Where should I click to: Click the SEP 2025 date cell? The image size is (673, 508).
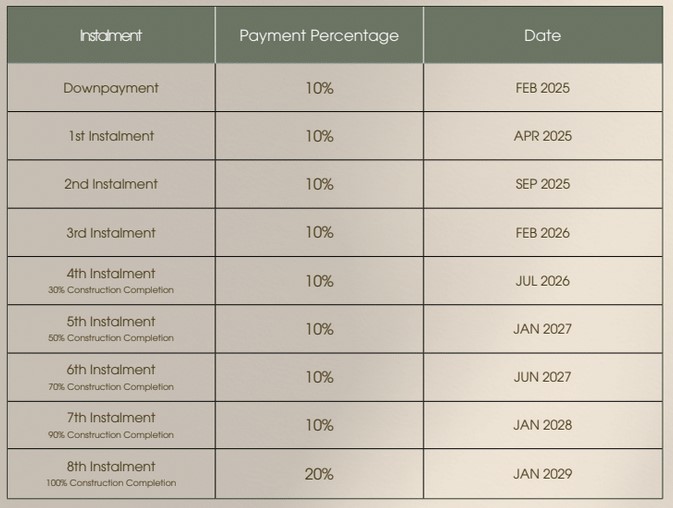(543, 184)
